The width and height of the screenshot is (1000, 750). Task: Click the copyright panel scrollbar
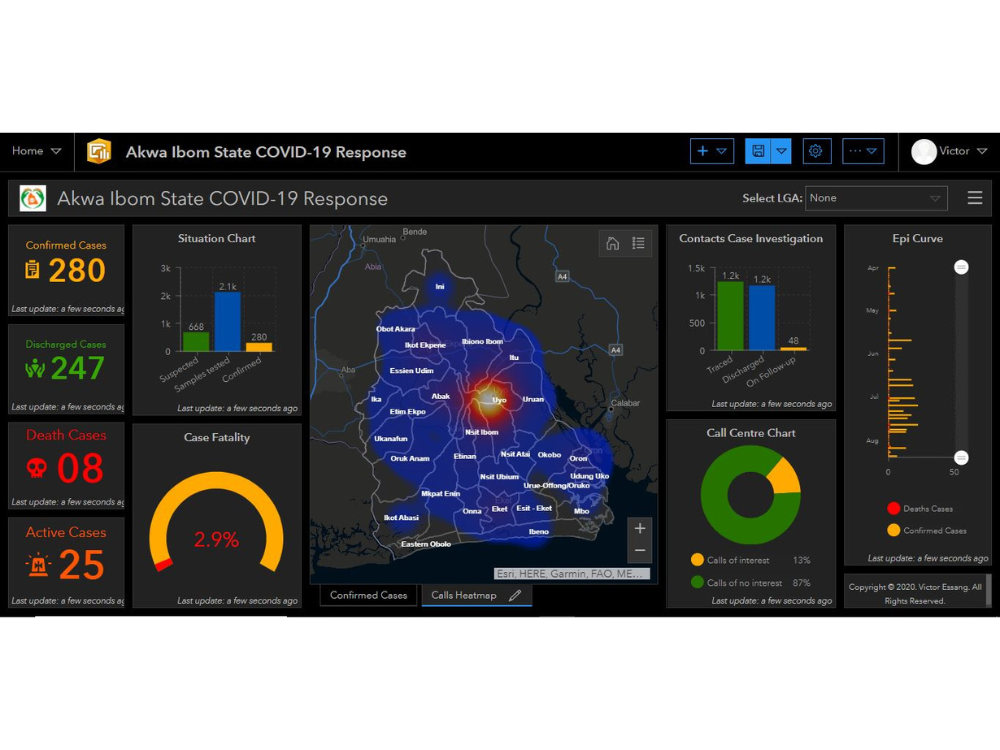(989, 591)
